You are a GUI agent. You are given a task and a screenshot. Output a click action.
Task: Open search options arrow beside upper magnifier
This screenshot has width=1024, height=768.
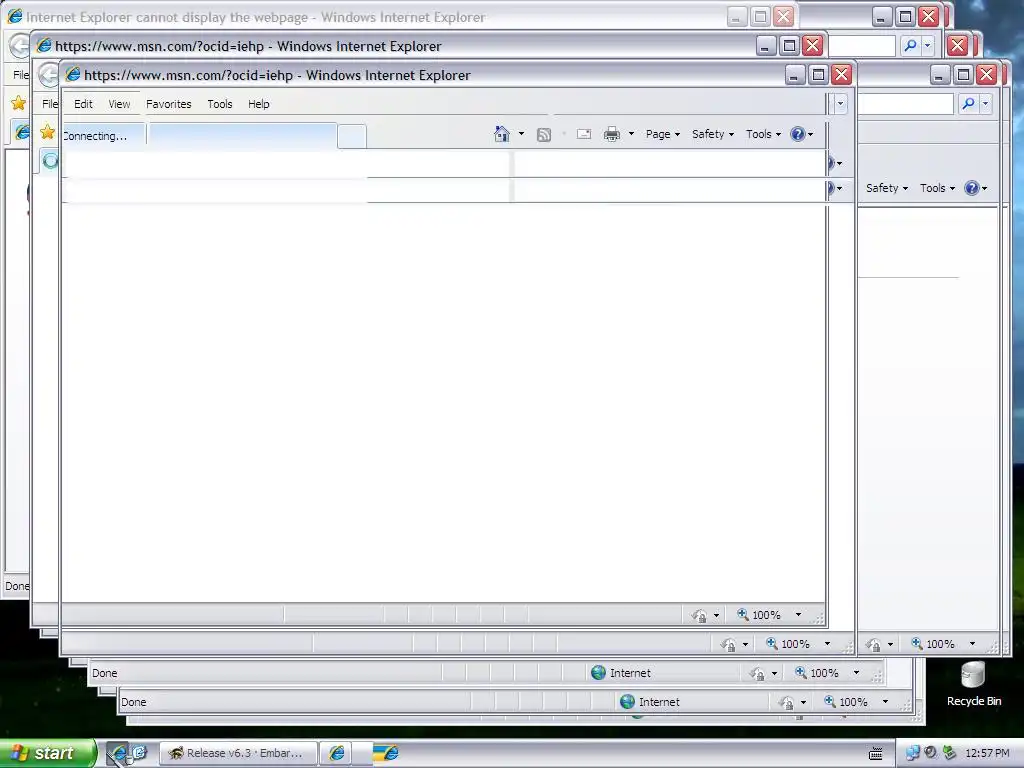click(927, 46)
